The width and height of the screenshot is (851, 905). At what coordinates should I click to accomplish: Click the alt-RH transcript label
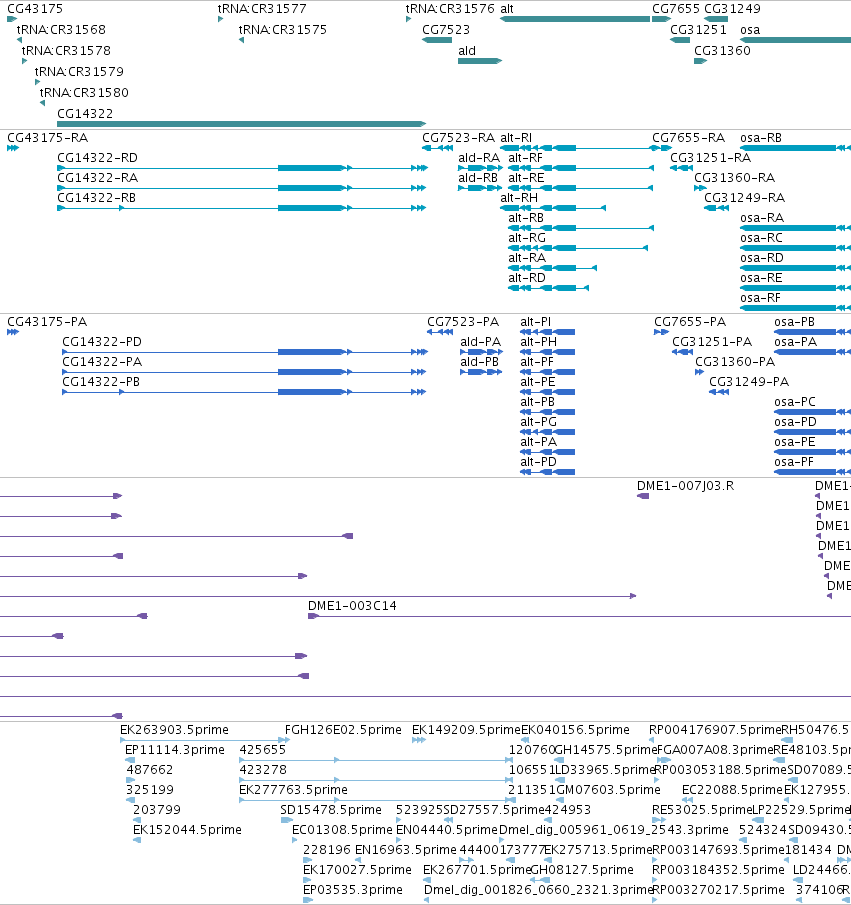pos(519,197)
